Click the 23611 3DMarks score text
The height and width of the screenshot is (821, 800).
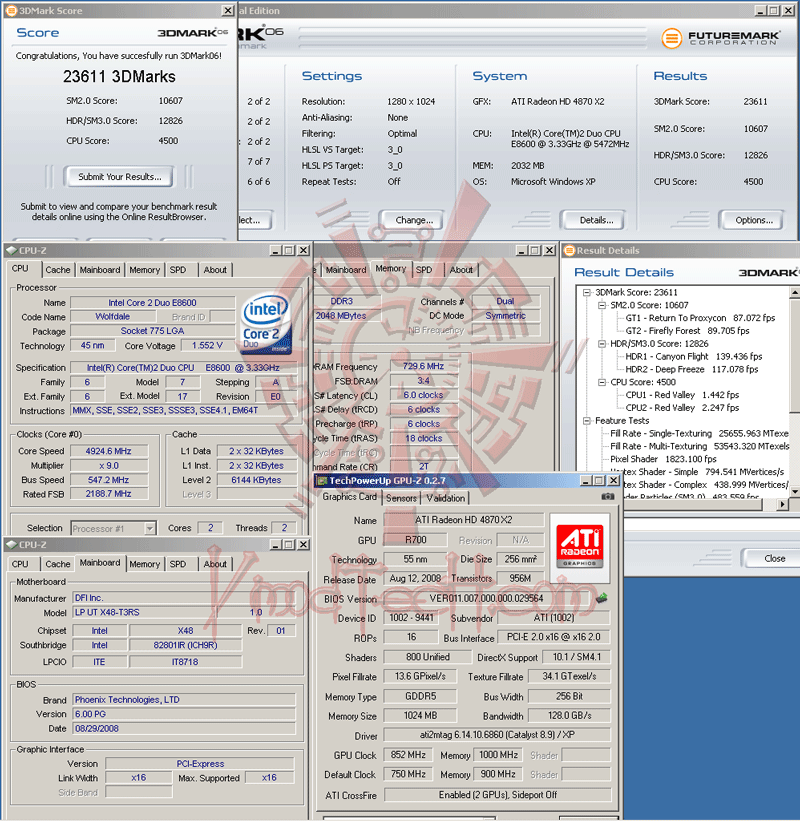pos(119,76)
